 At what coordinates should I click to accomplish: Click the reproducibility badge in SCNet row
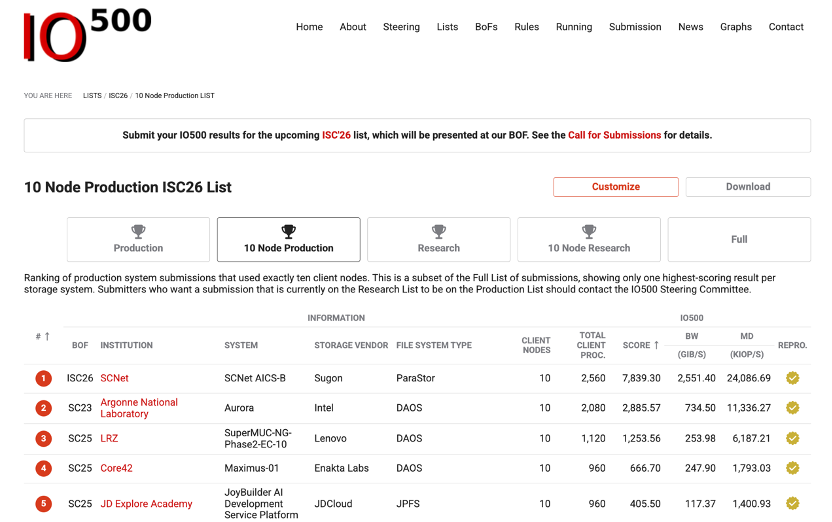click(x=793, y=378)
